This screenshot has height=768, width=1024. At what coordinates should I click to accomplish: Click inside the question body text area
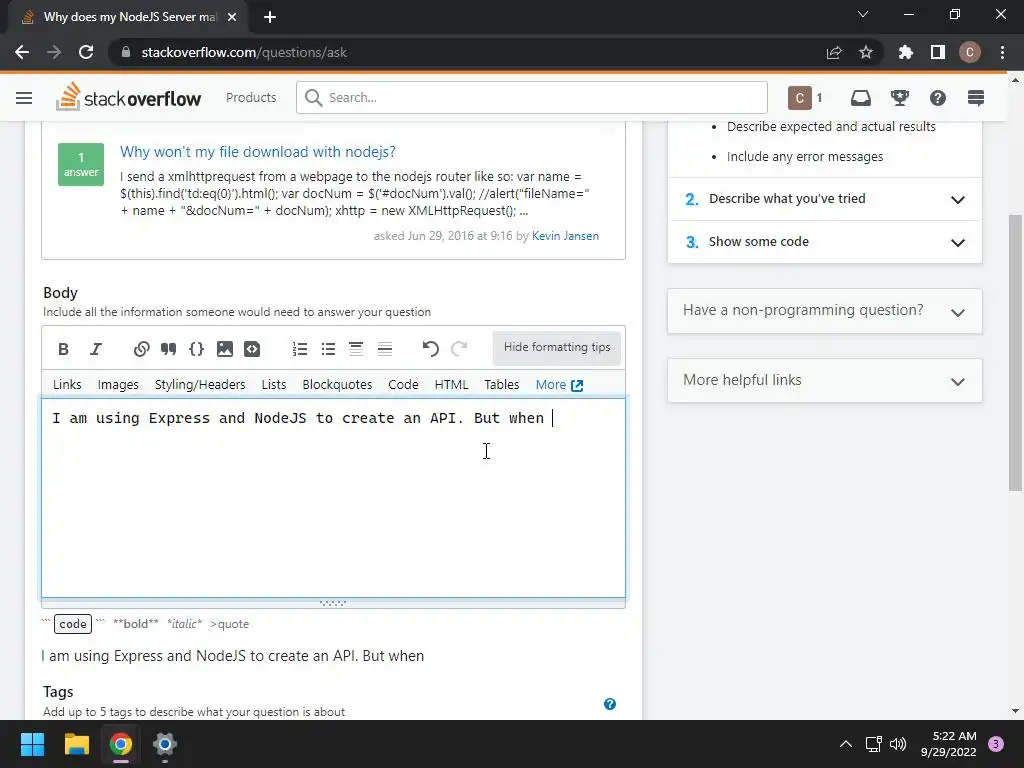333,498
